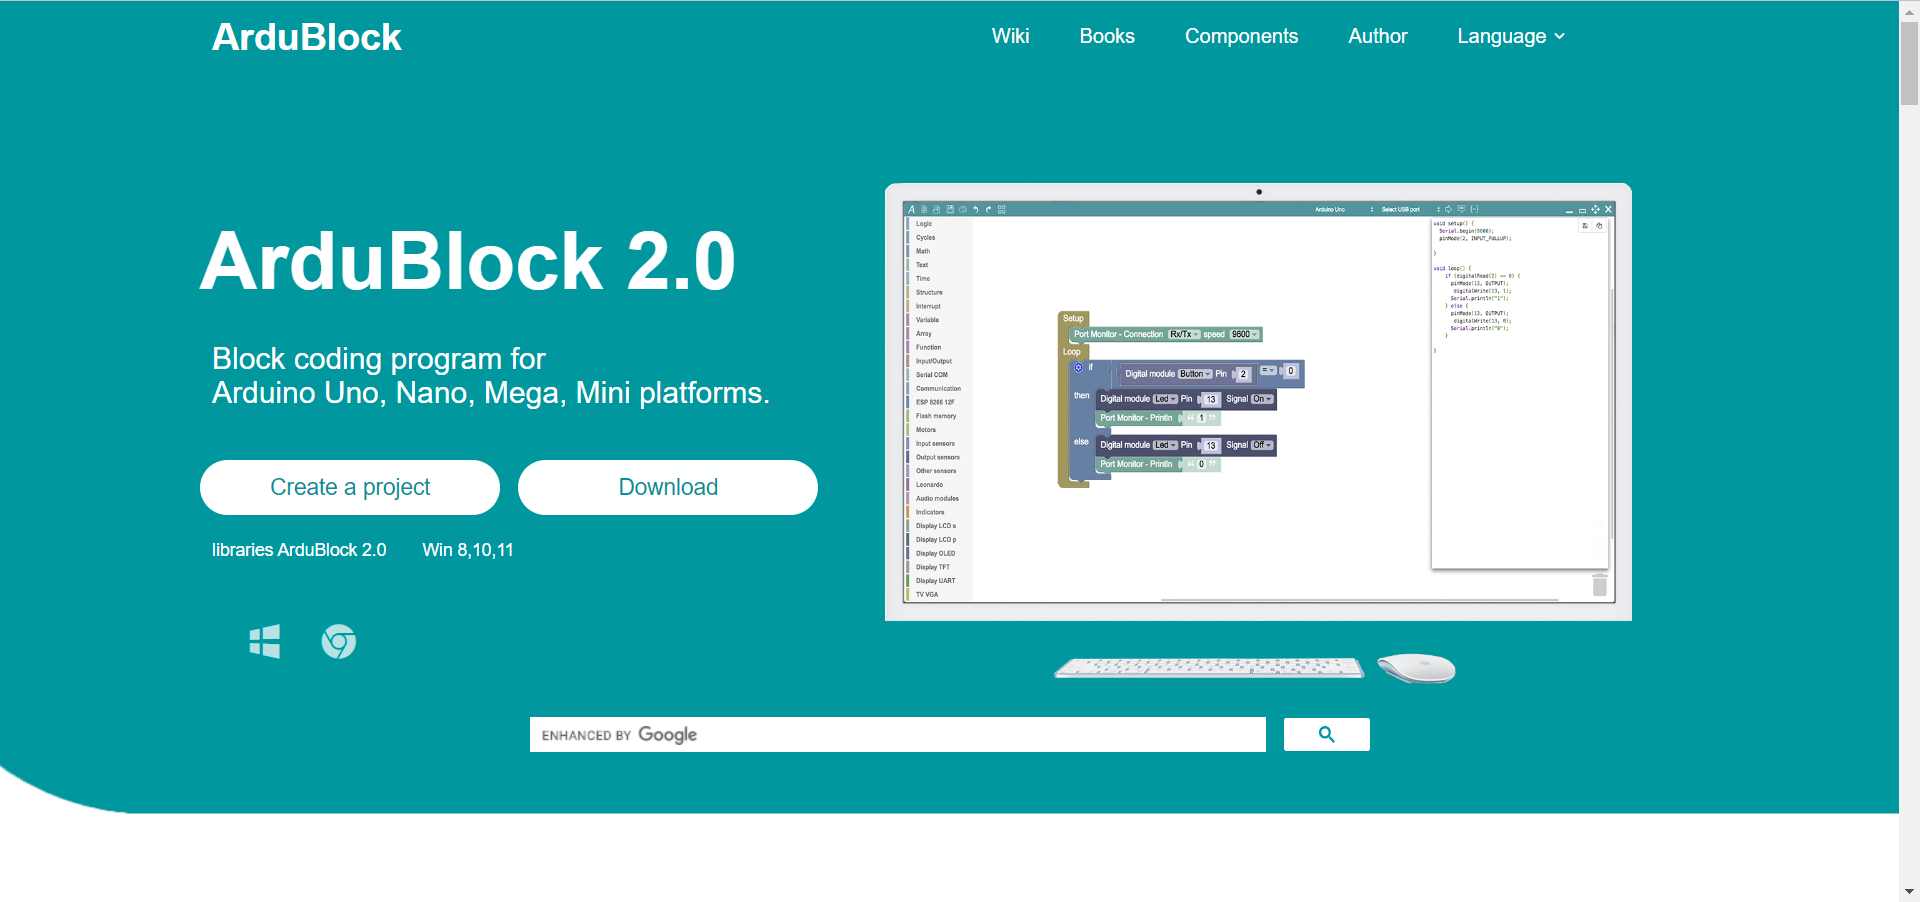Open the libraries ArduBlock 2.0 link
Viewport: 1920px width, 902px height.
[x=299, y=550]
